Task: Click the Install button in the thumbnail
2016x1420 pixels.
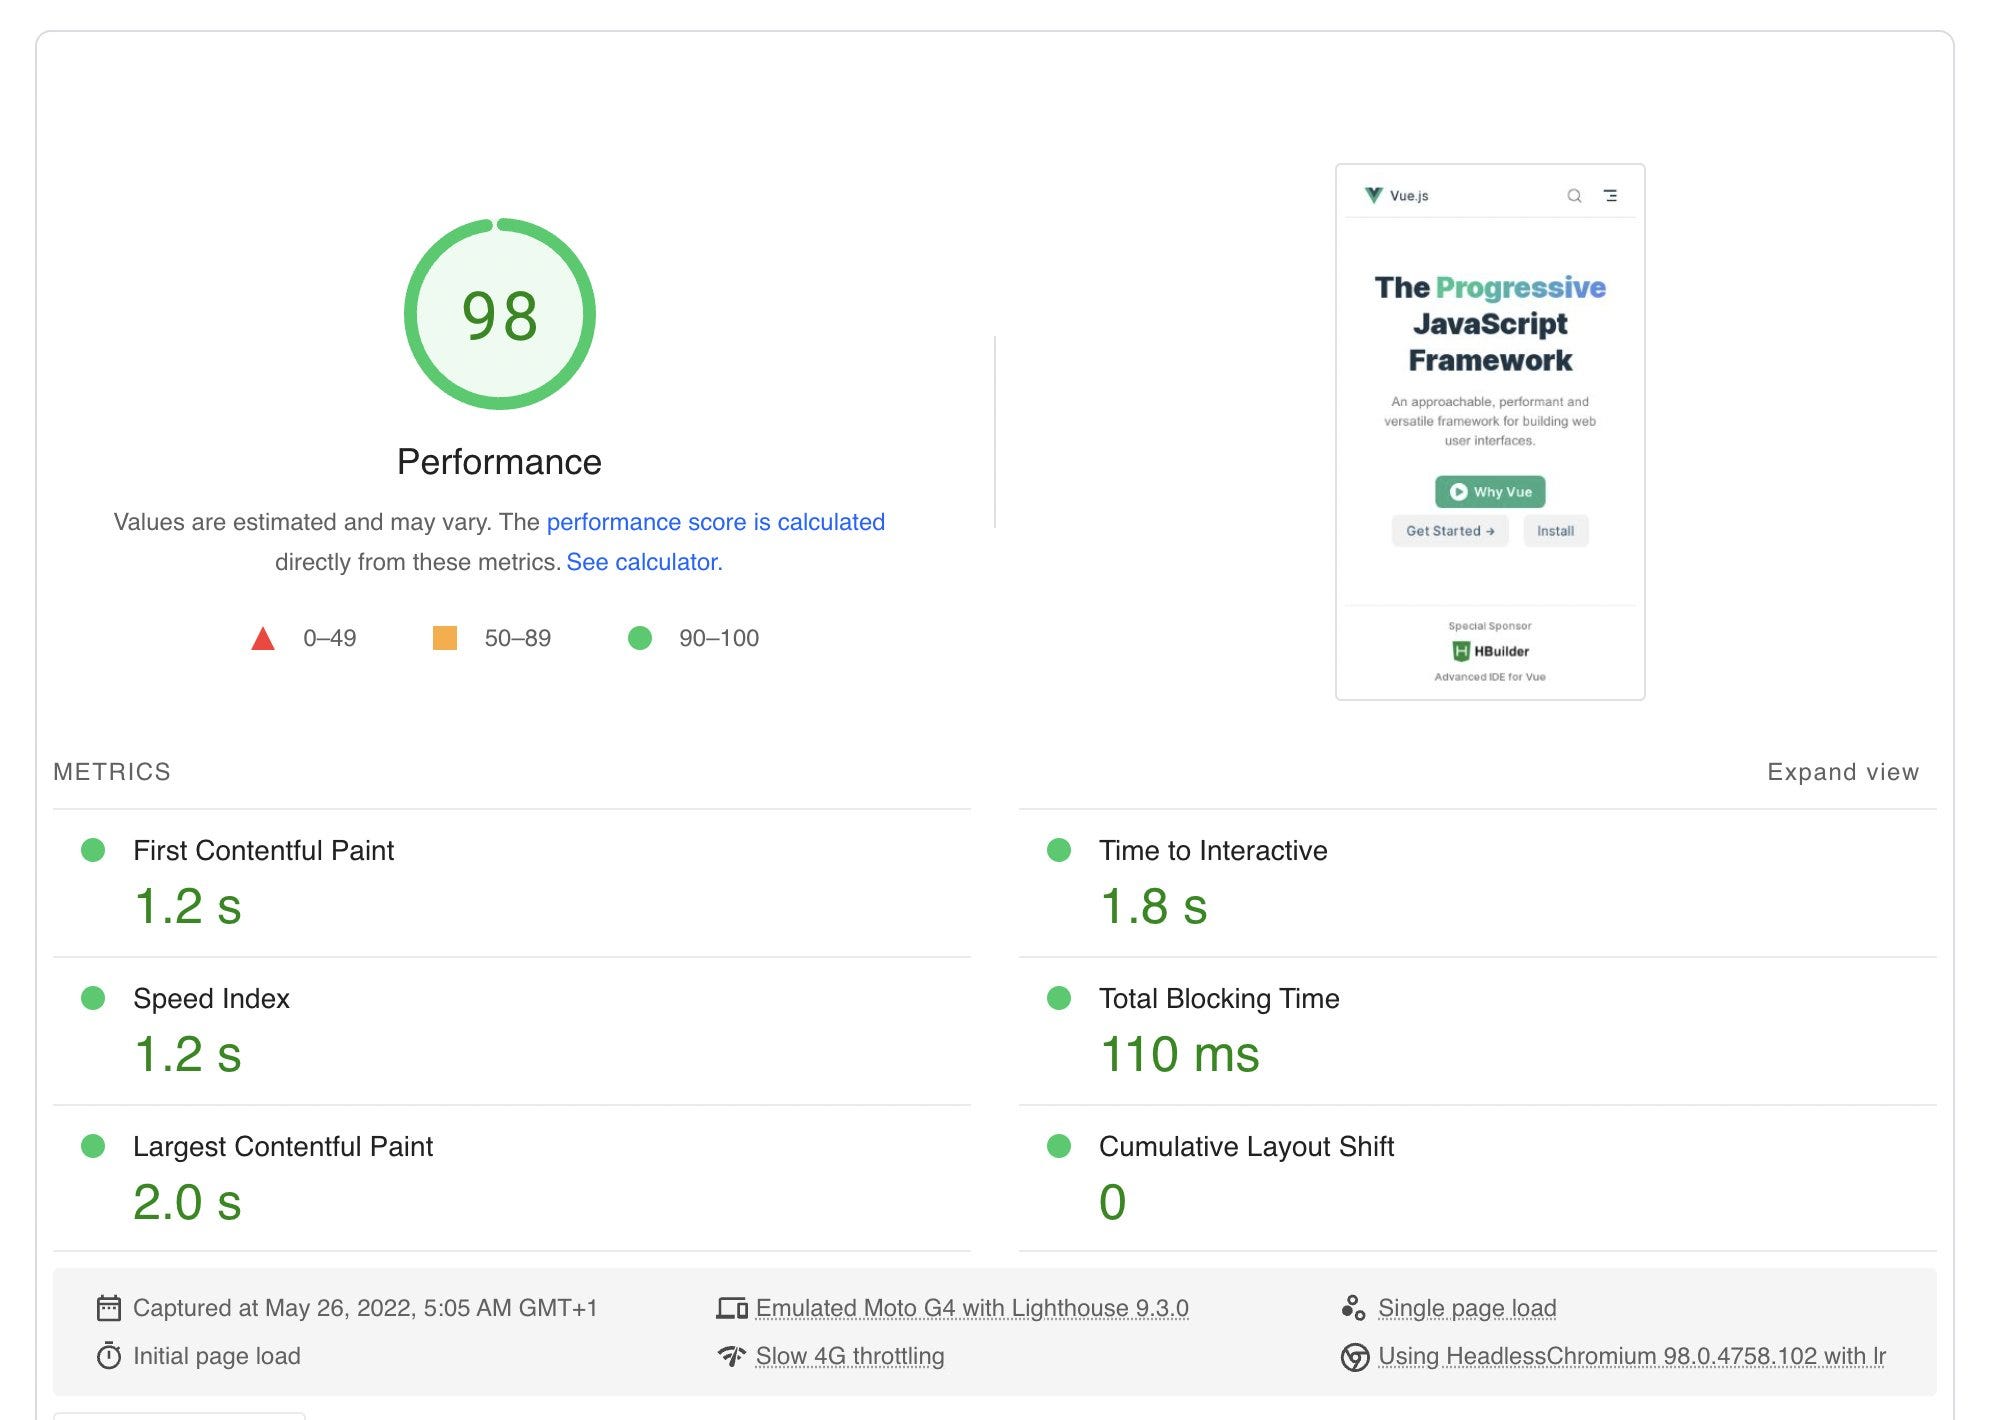Action: (x=1556, y=531)
